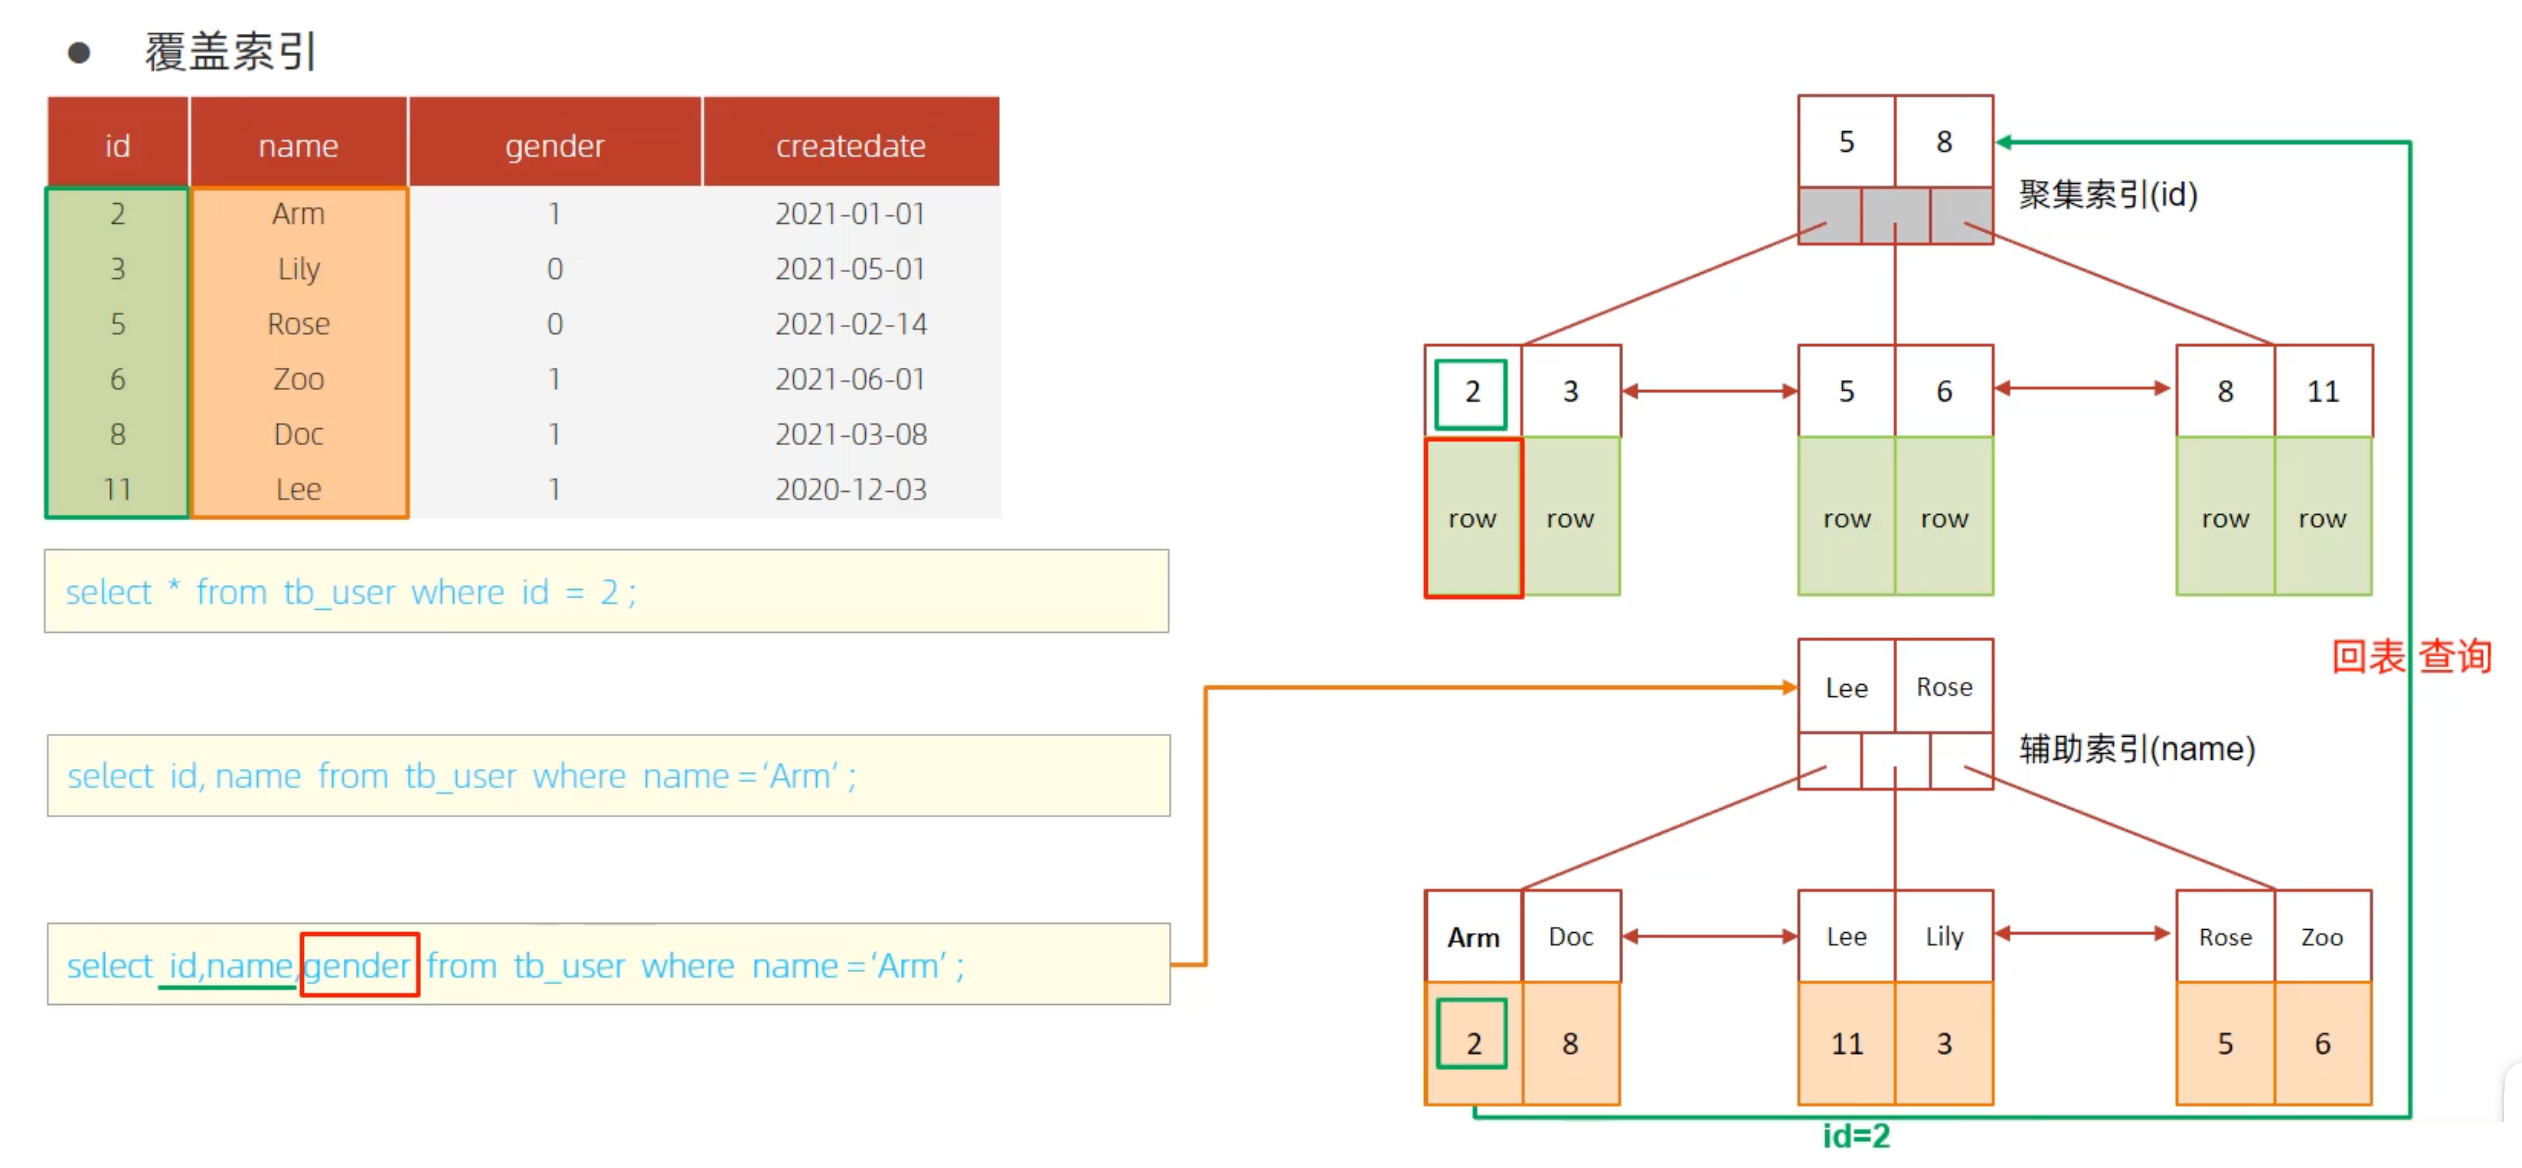Select the 'name' table header
Screen dimensions: 2522x1168
[298, 143]
